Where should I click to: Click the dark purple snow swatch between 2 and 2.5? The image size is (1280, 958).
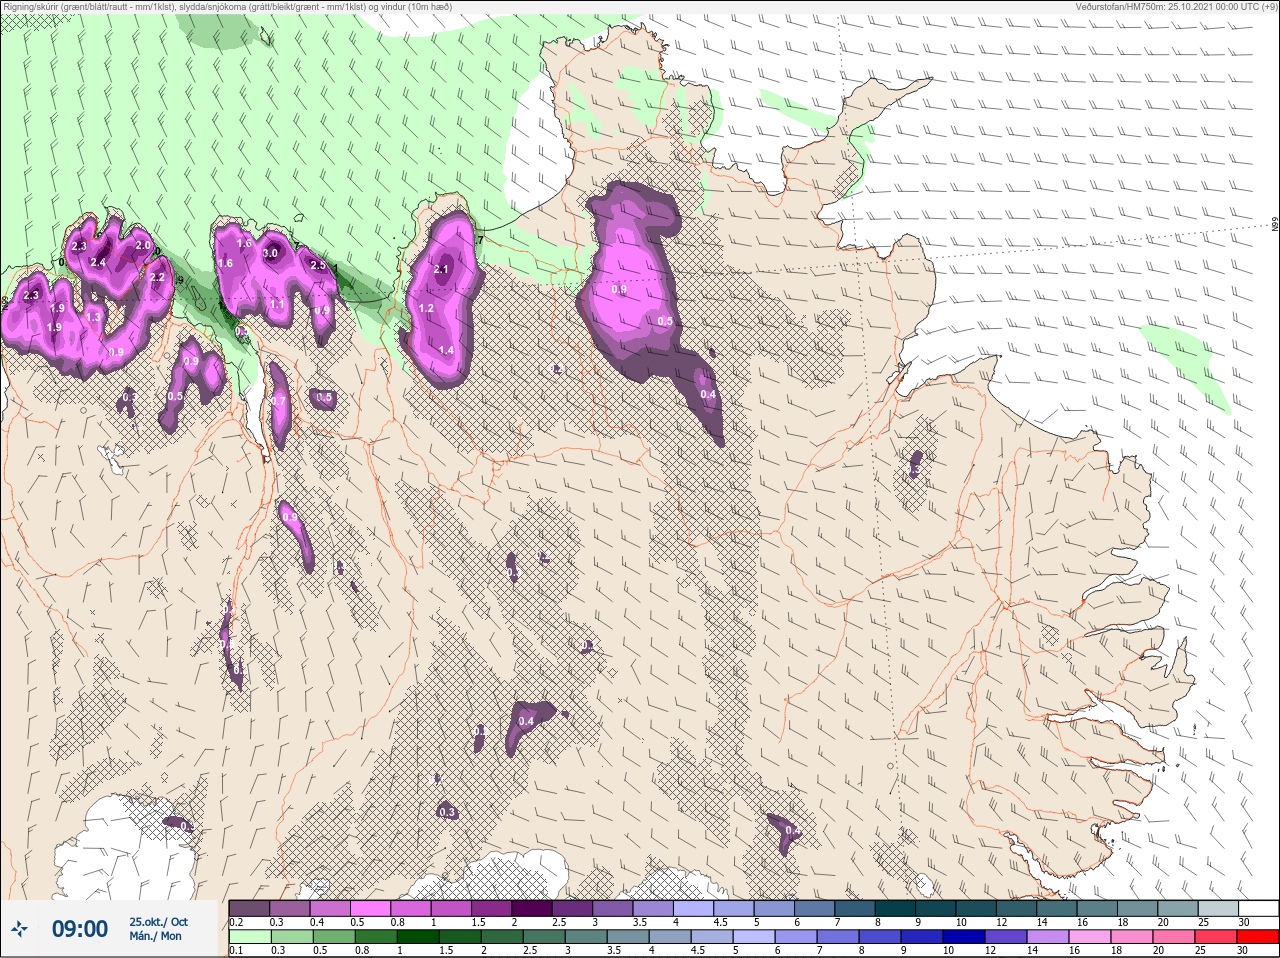[x=533, y=908]
